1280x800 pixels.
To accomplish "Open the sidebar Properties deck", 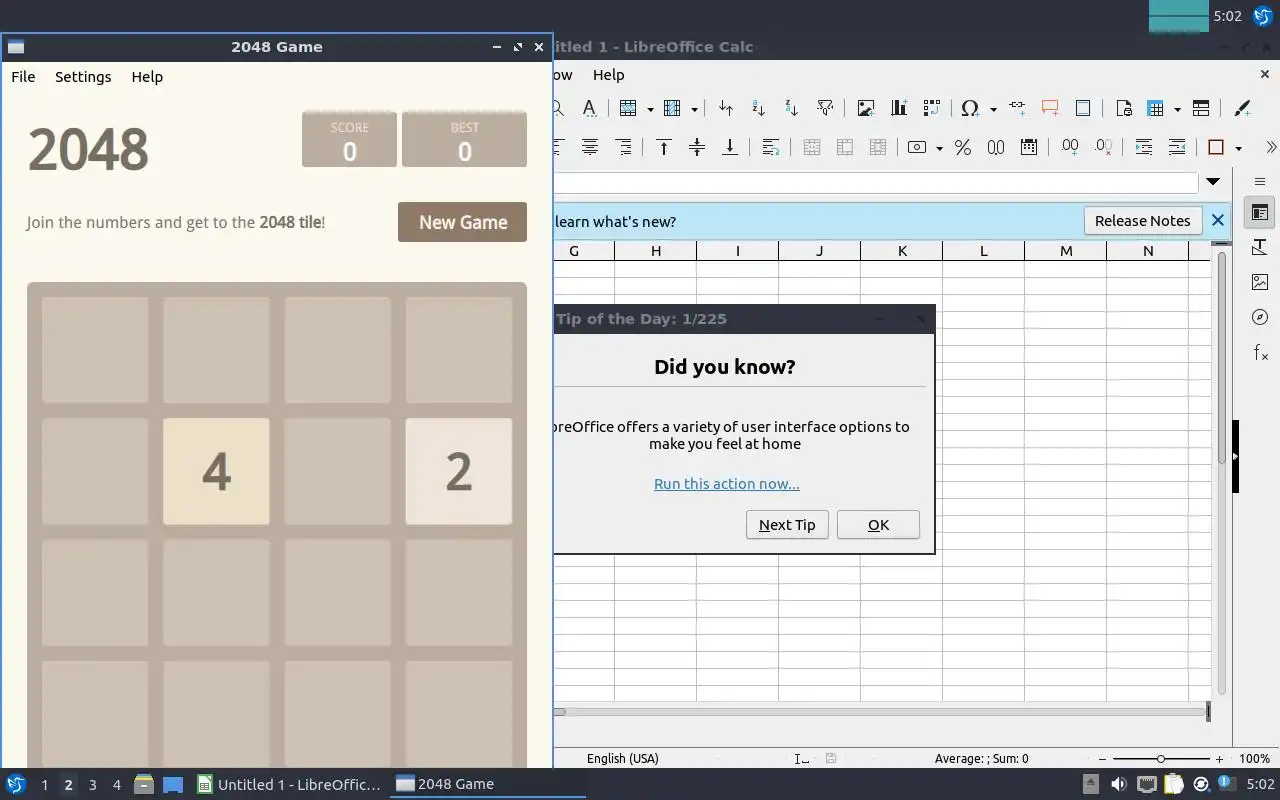I will click(x=1260, y=212).
